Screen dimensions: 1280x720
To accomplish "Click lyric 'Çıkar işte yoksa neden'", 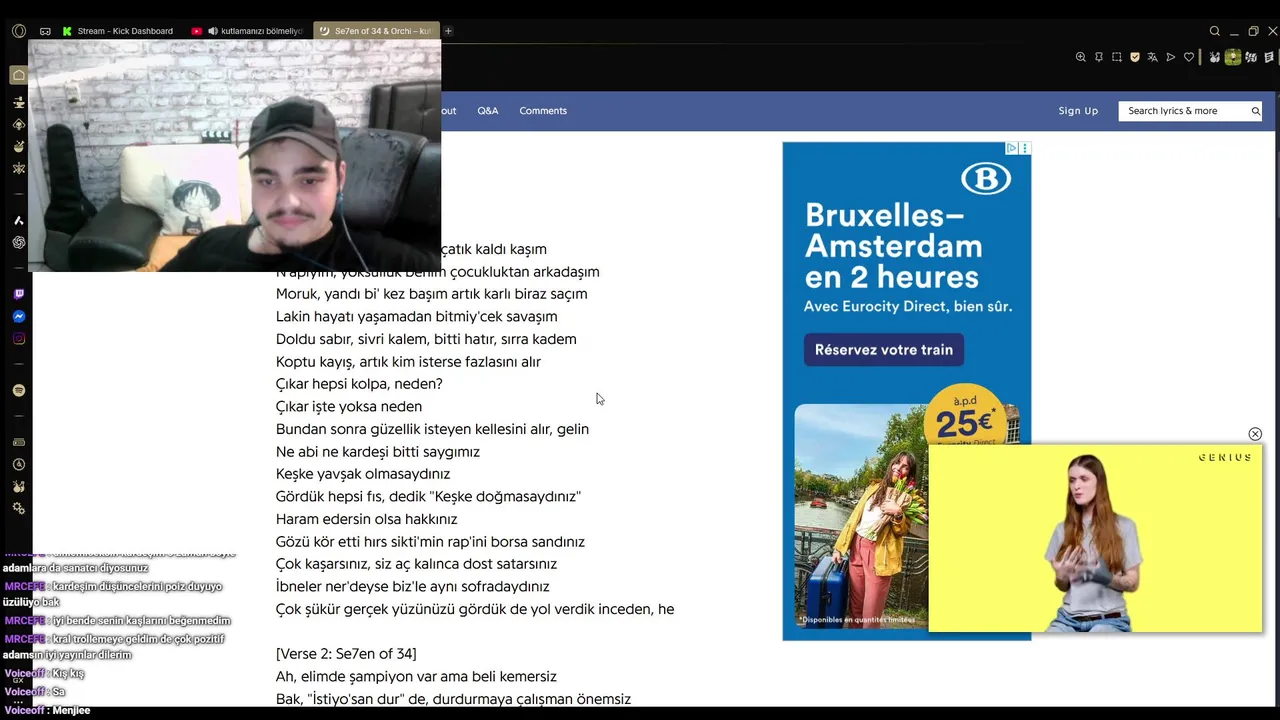I will (349, 407).
